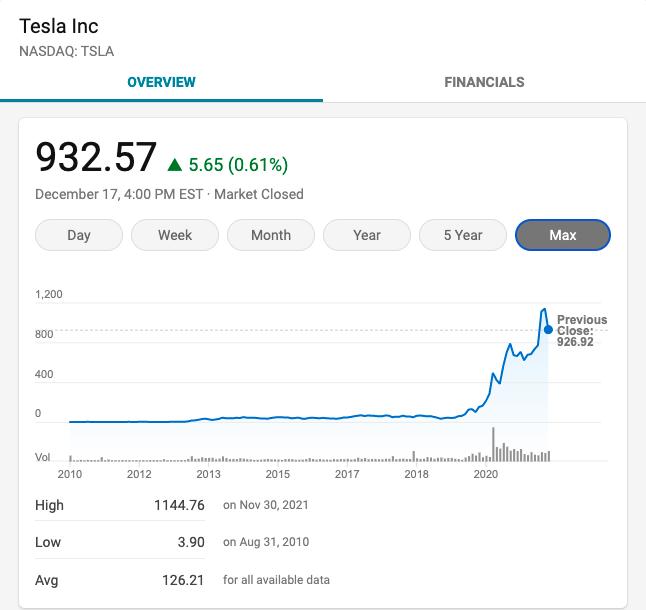Select the Day time range
This screenshot has height=610, width=646.
[x=79, y=235]
